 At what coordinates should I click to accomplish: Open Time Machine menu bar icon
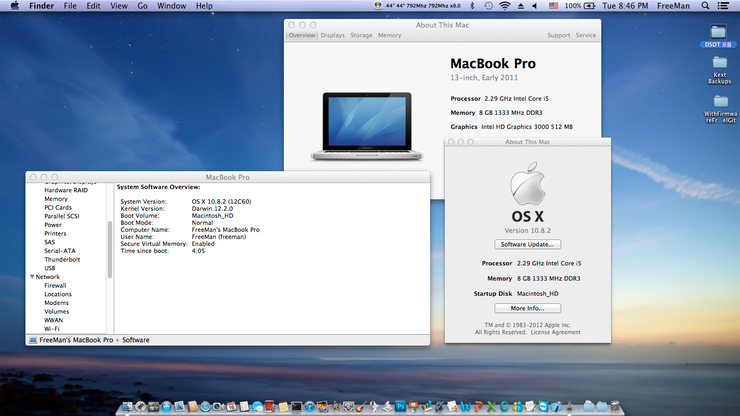tap(488, 6)
